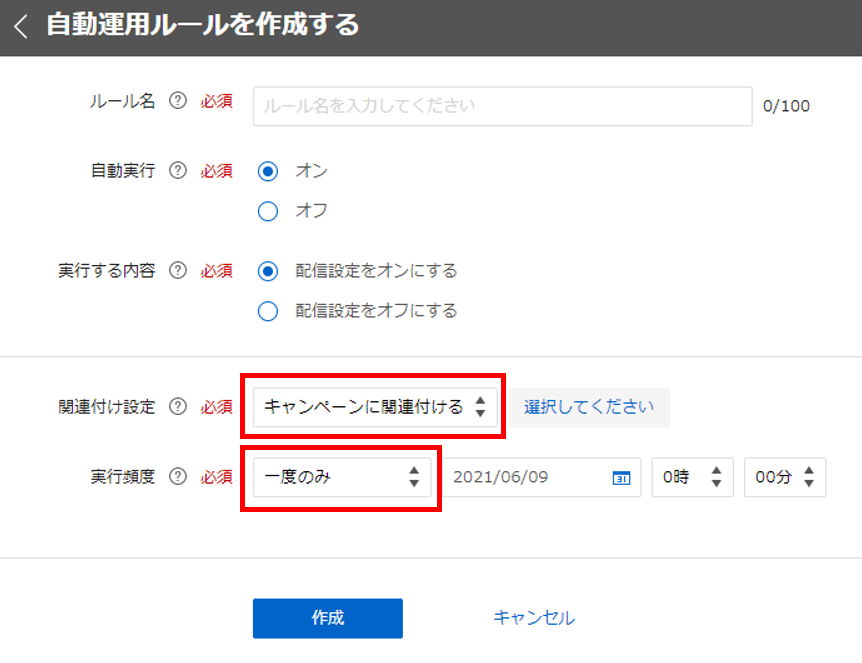
Task: Choose 配信設定をオフにする option
Action: 267,311
